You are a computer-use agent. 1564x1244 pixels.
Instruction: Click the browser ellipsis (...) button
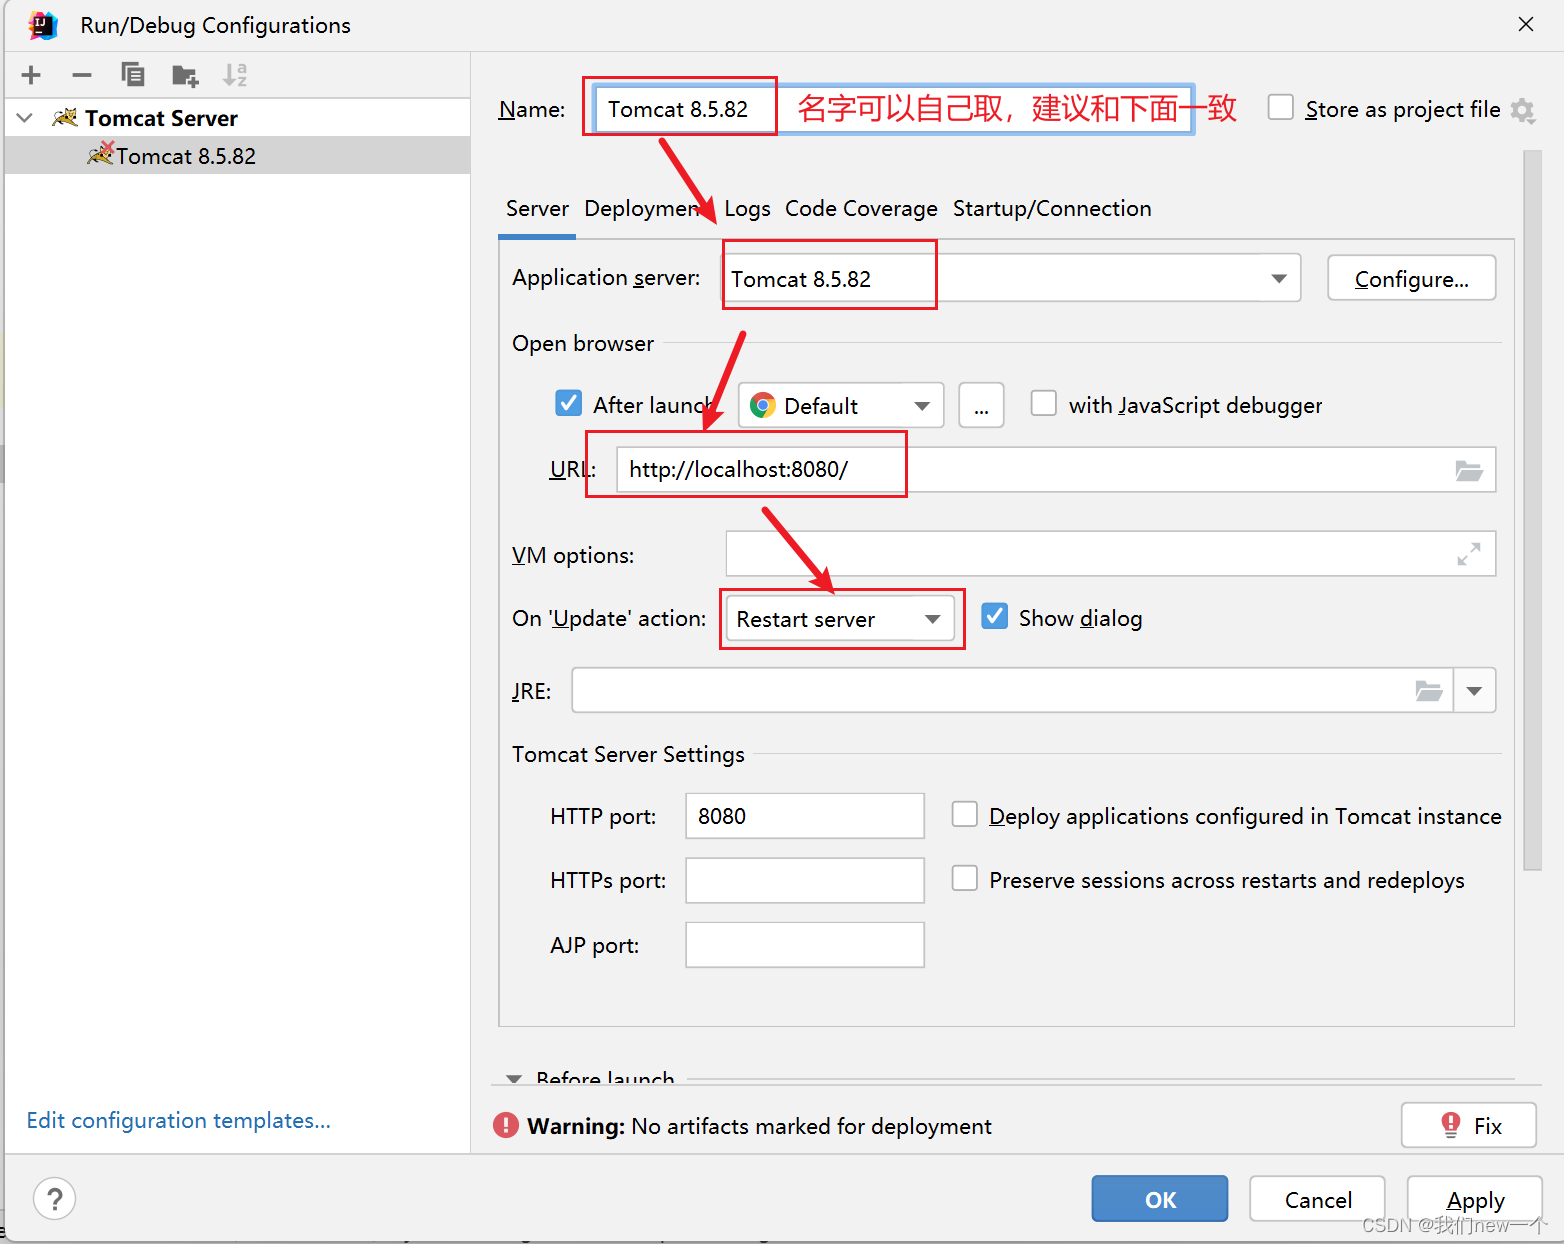(x=981, y=405)
